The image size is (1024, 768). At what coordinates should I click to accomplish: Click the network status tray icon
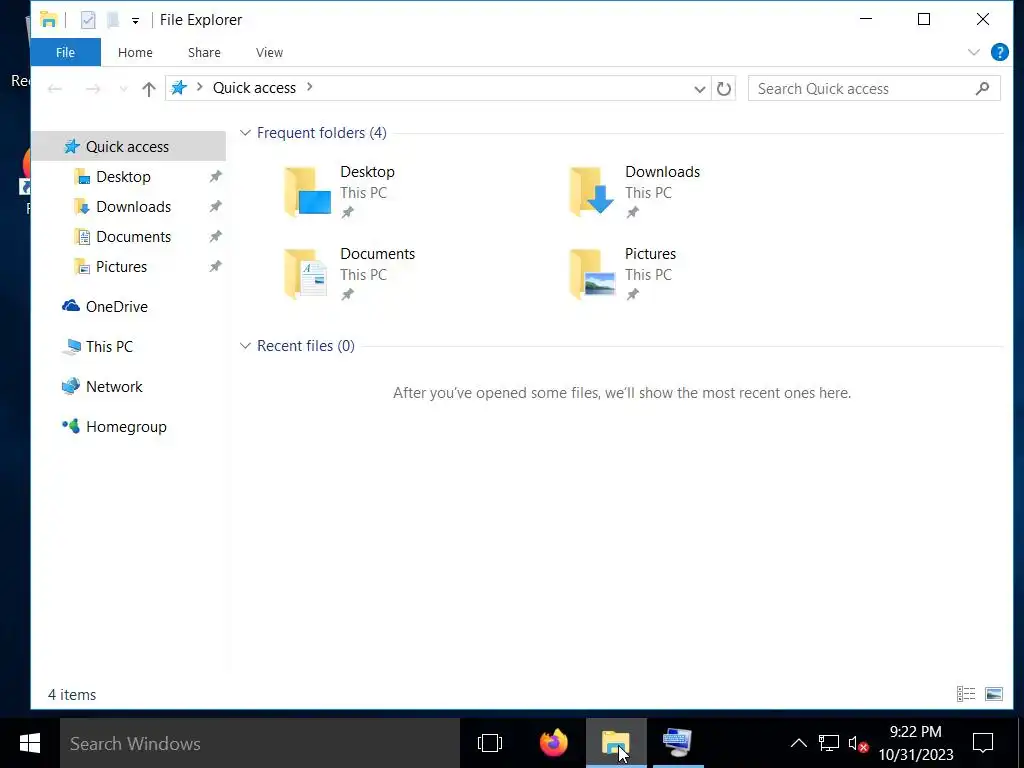click(829, 743)
